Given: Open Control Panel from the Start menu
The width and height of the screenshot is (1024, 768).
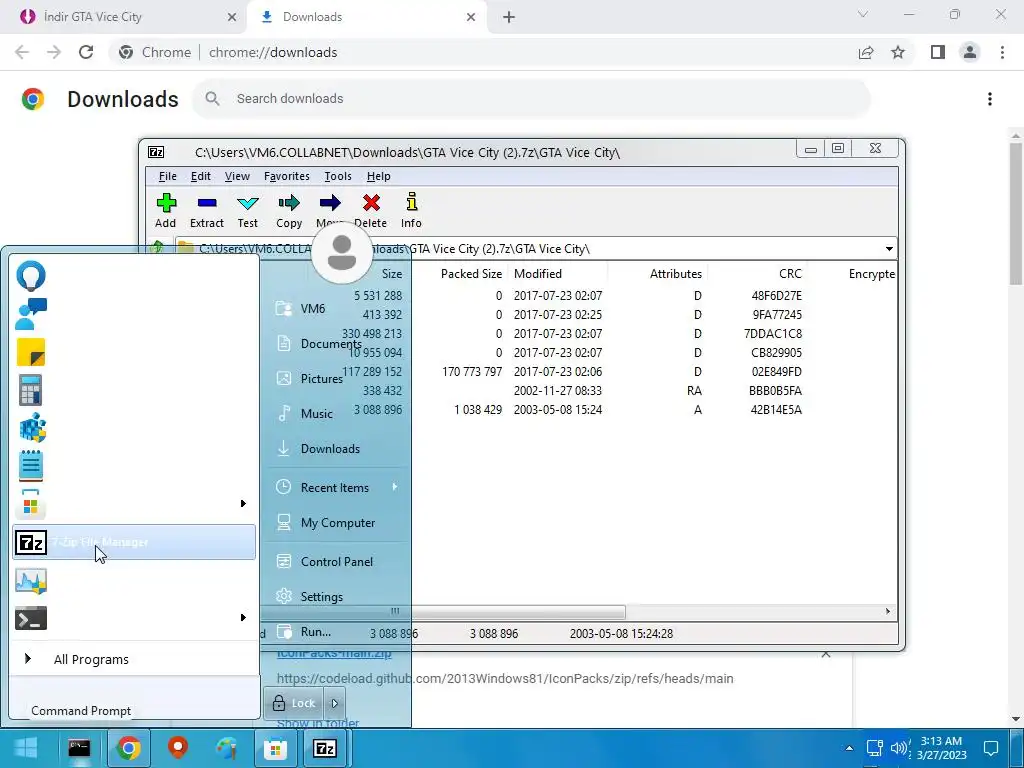Looking at the screenshot, I should tap(336, 562).
